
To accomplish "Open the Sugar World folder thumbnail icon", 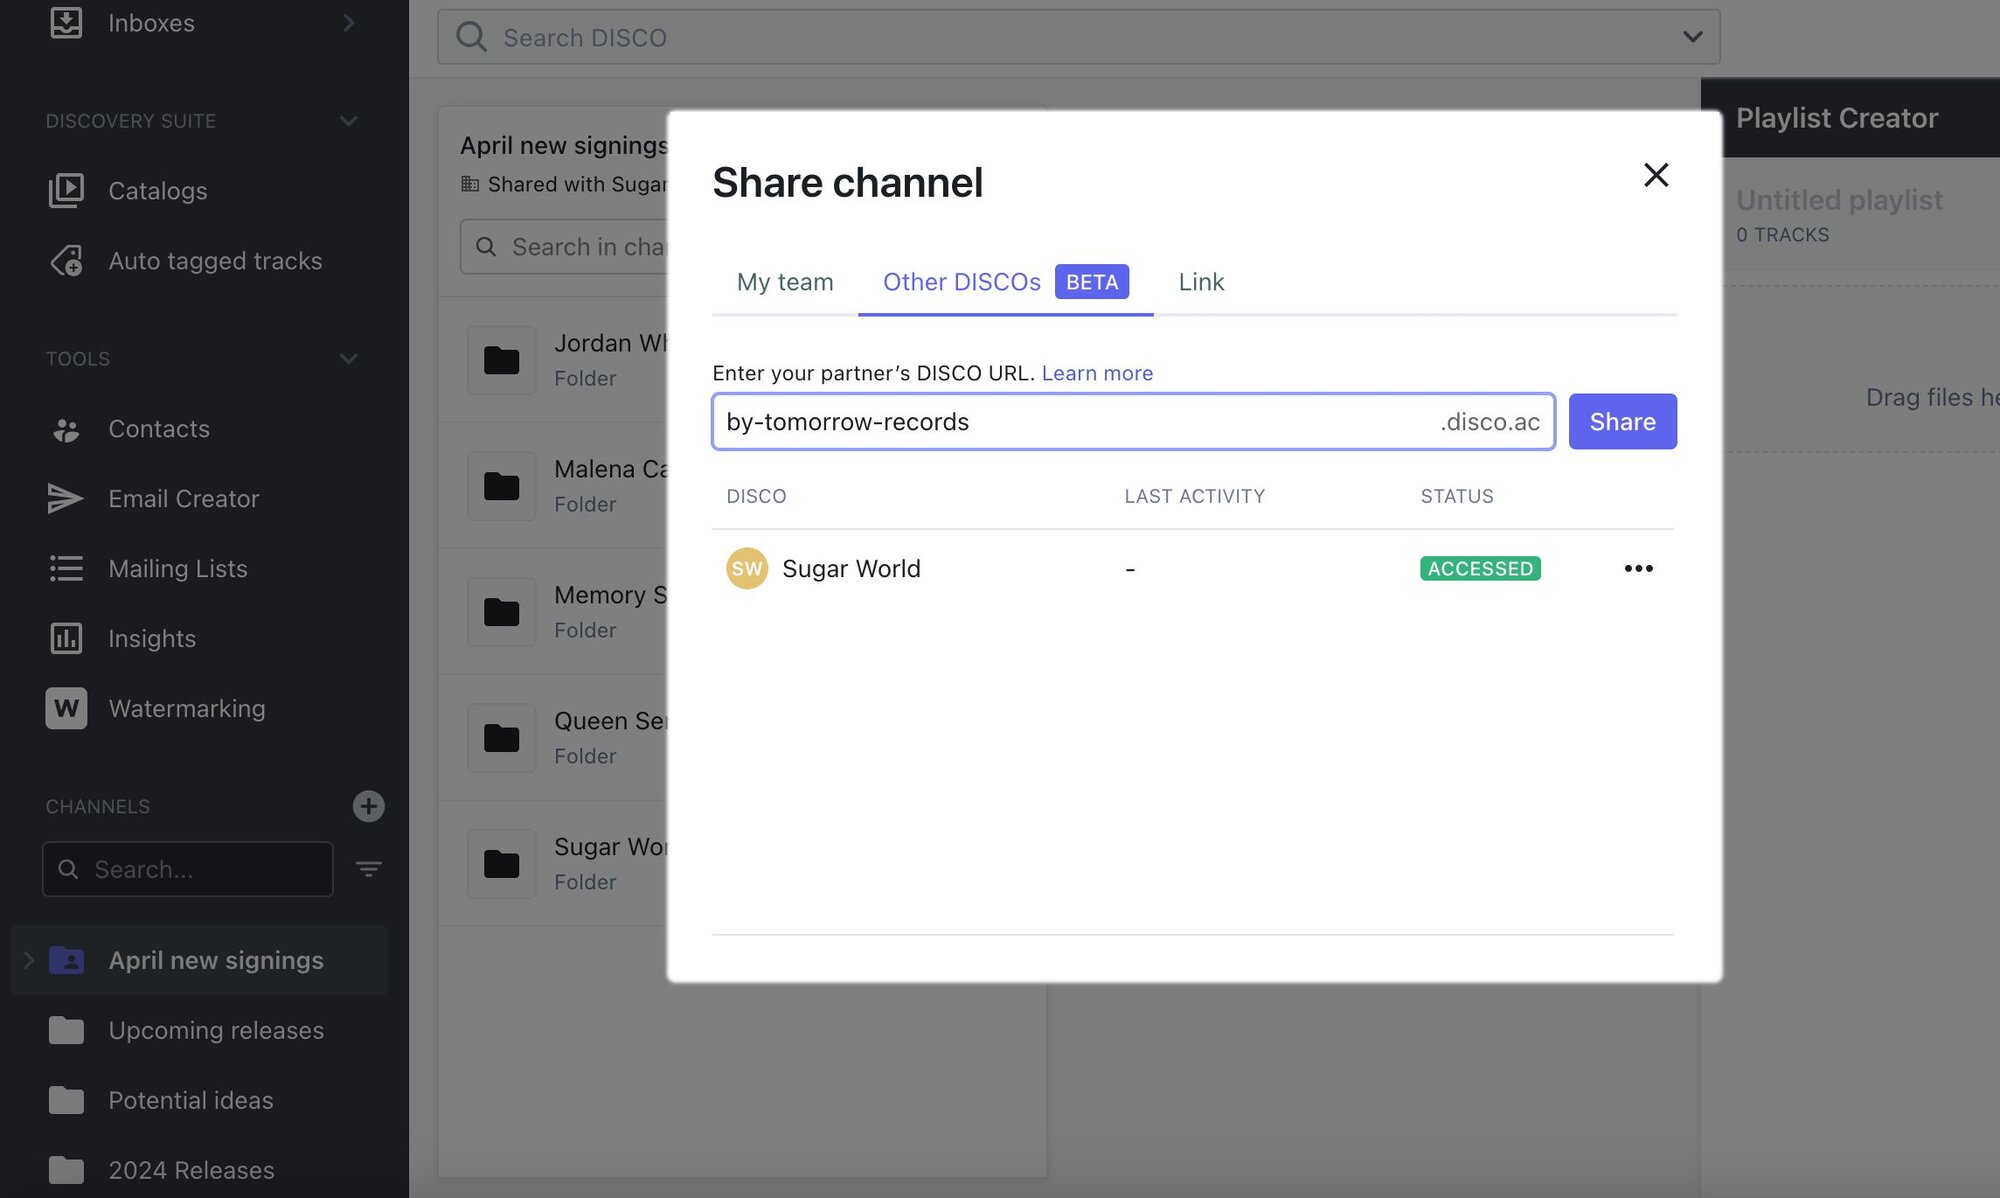I will (x=501, y=864).
